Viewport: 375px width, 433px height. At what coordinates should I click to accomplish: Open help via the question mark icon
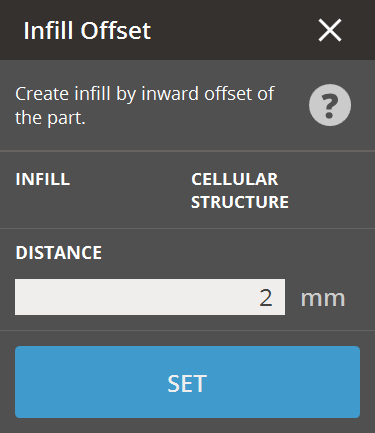330,105
